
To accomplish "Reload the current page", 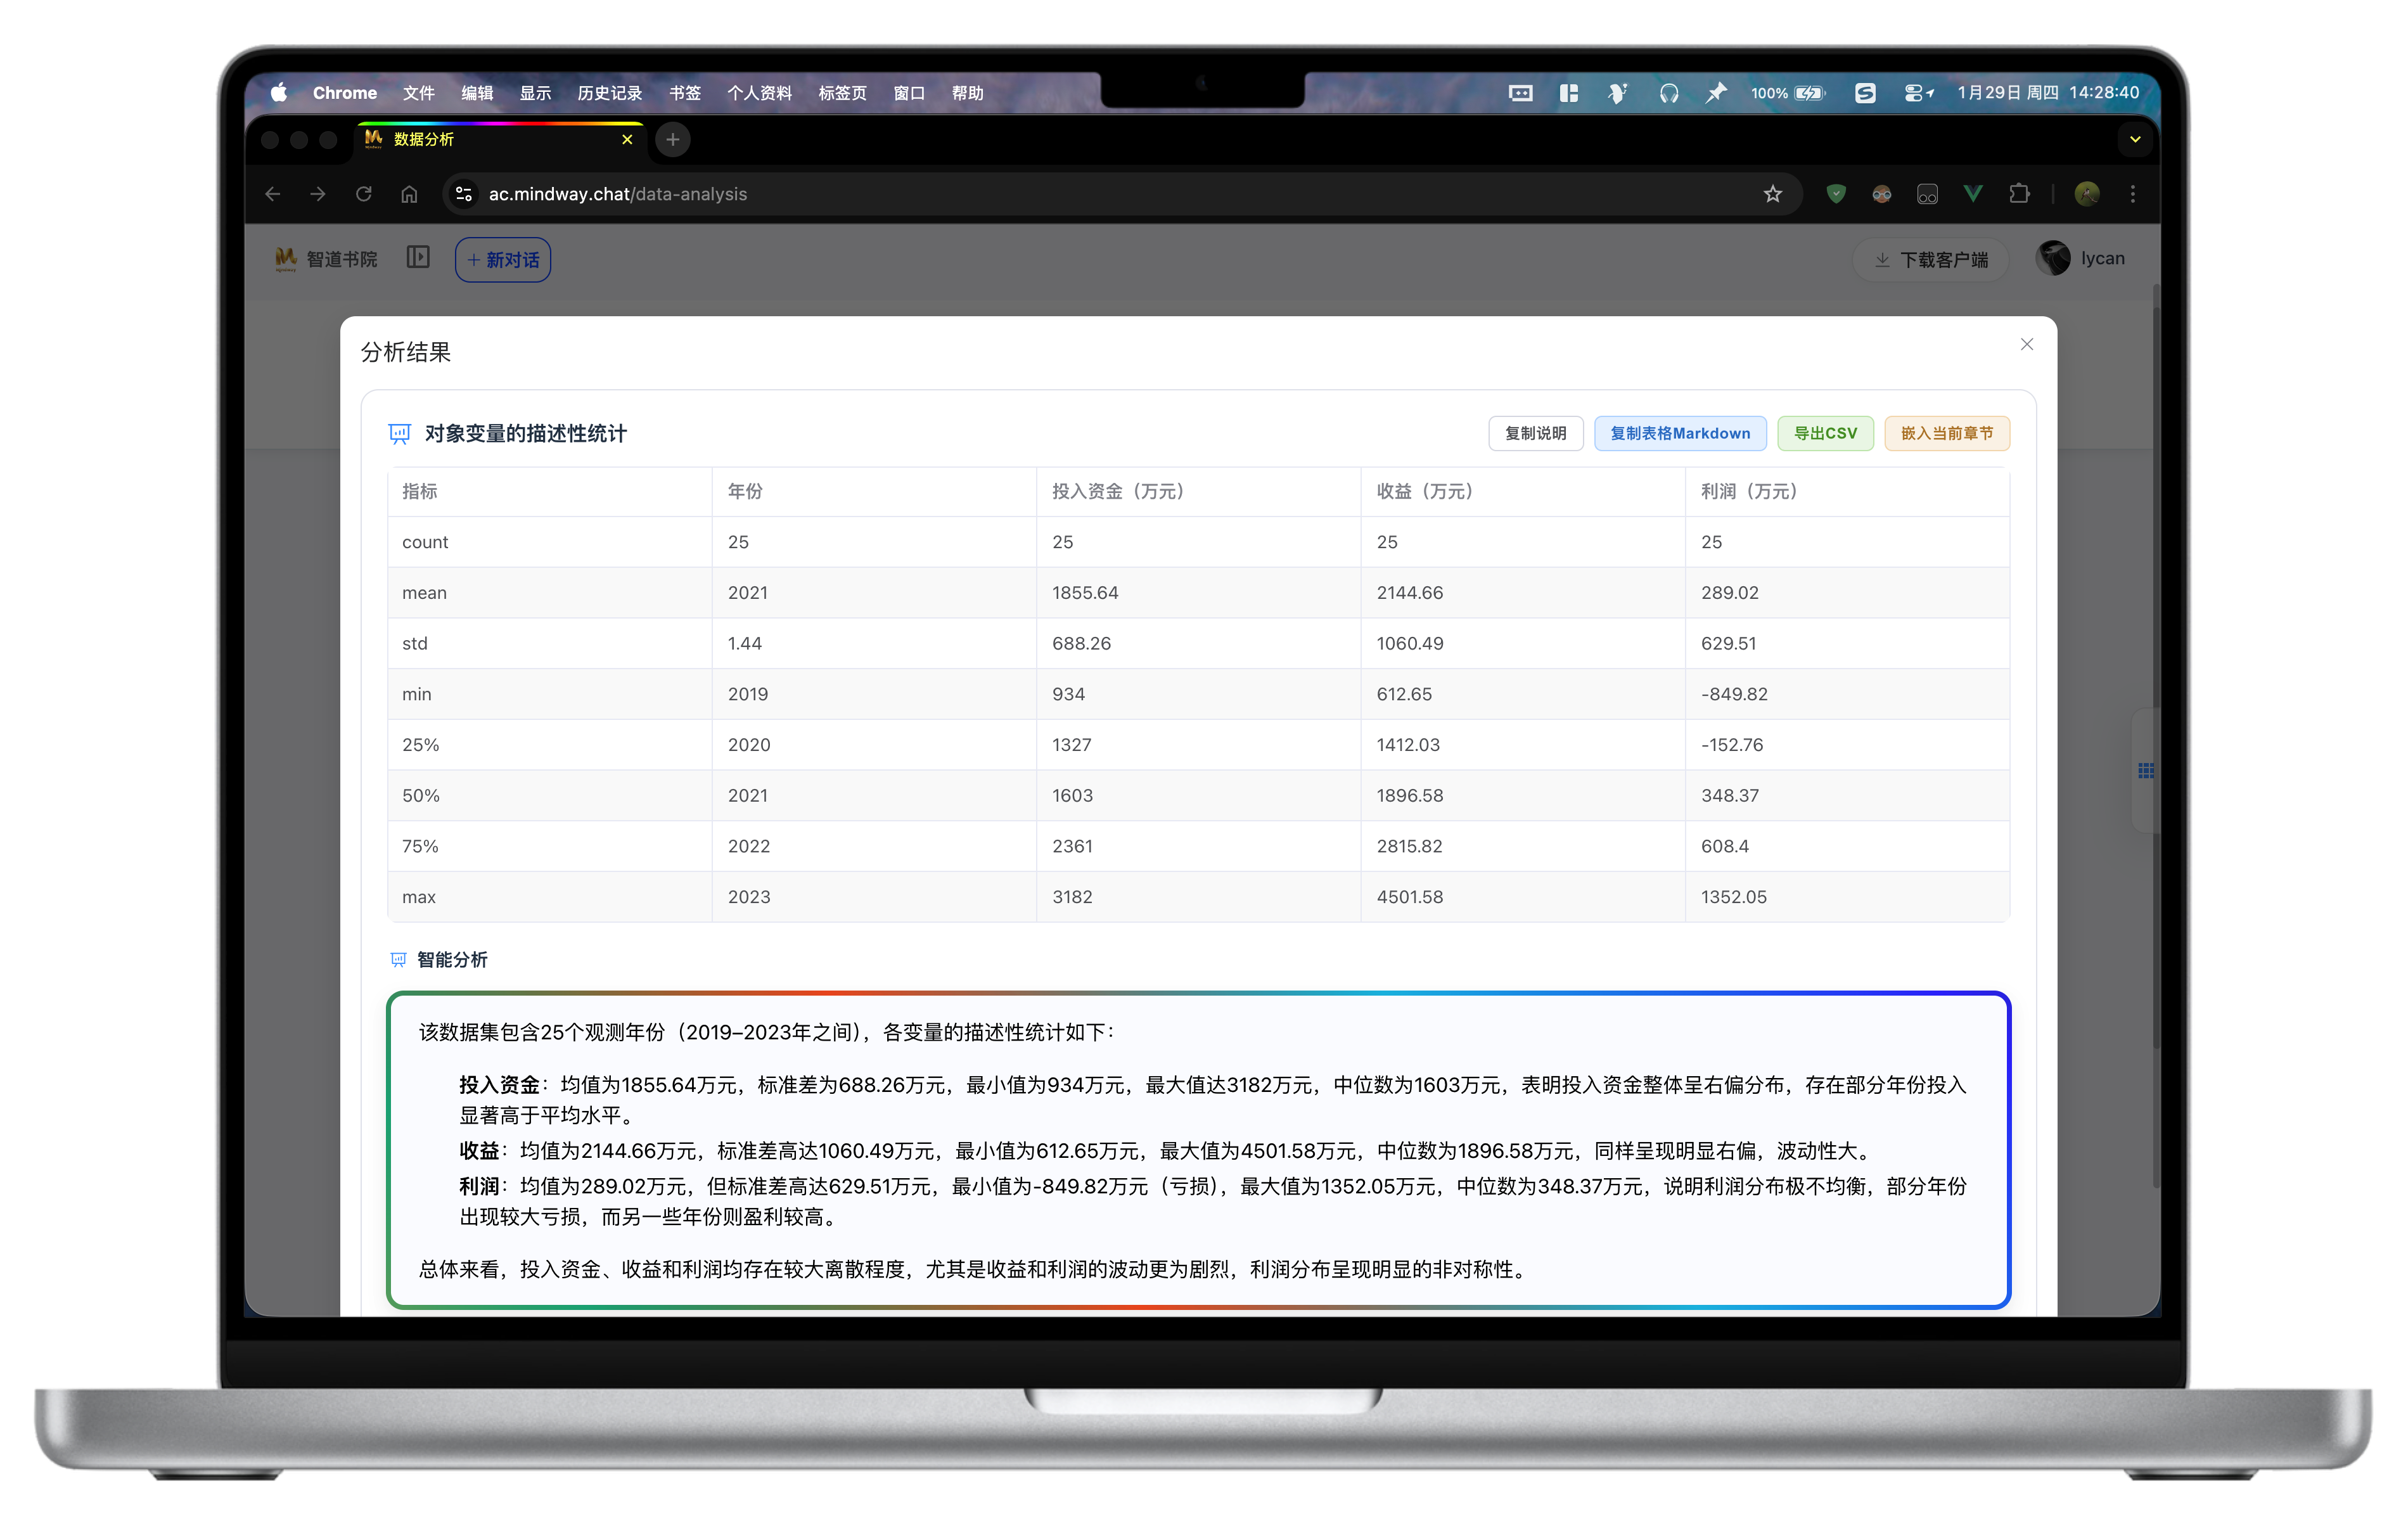I will [364, 194].
